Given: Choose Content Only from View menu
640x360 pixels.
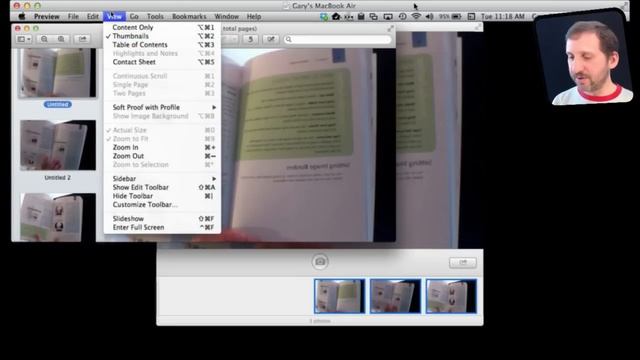Looking at the screenshot, I should click(162, 27).
